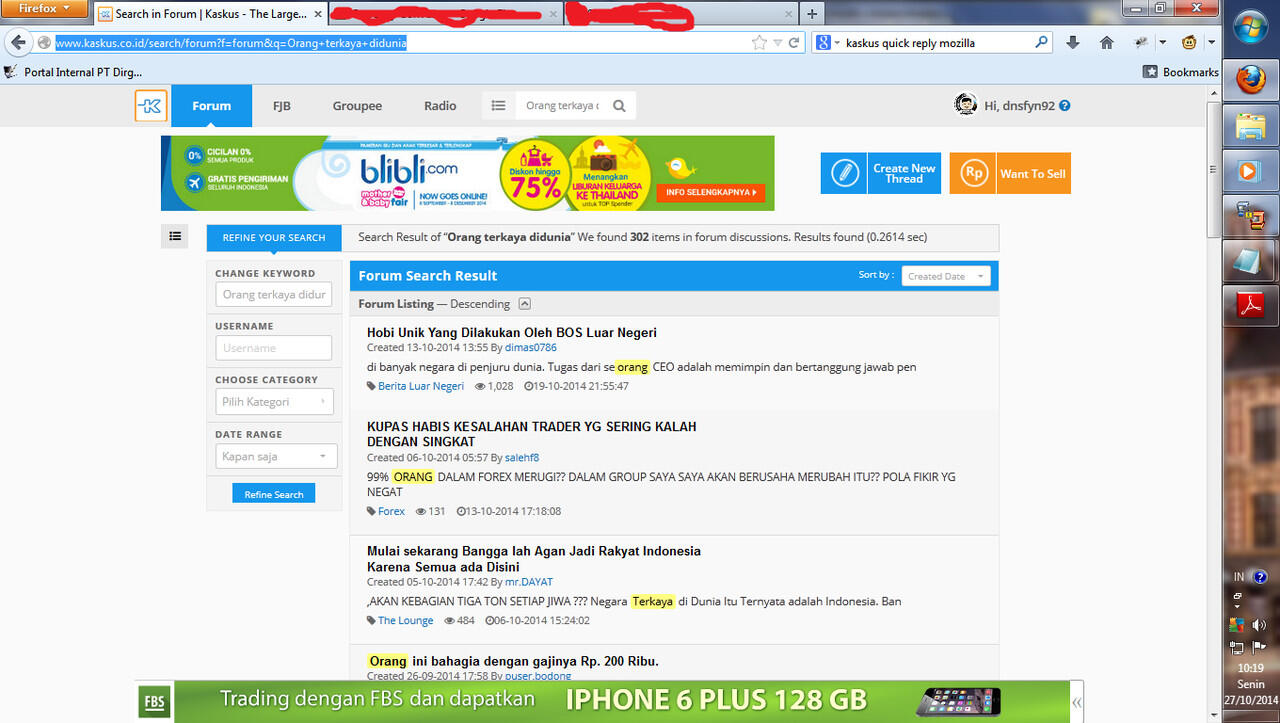1280x723 pixels.
Task: Open thread Orang ini bahagia dengan gajinya
Action: [x=513, y=661]
